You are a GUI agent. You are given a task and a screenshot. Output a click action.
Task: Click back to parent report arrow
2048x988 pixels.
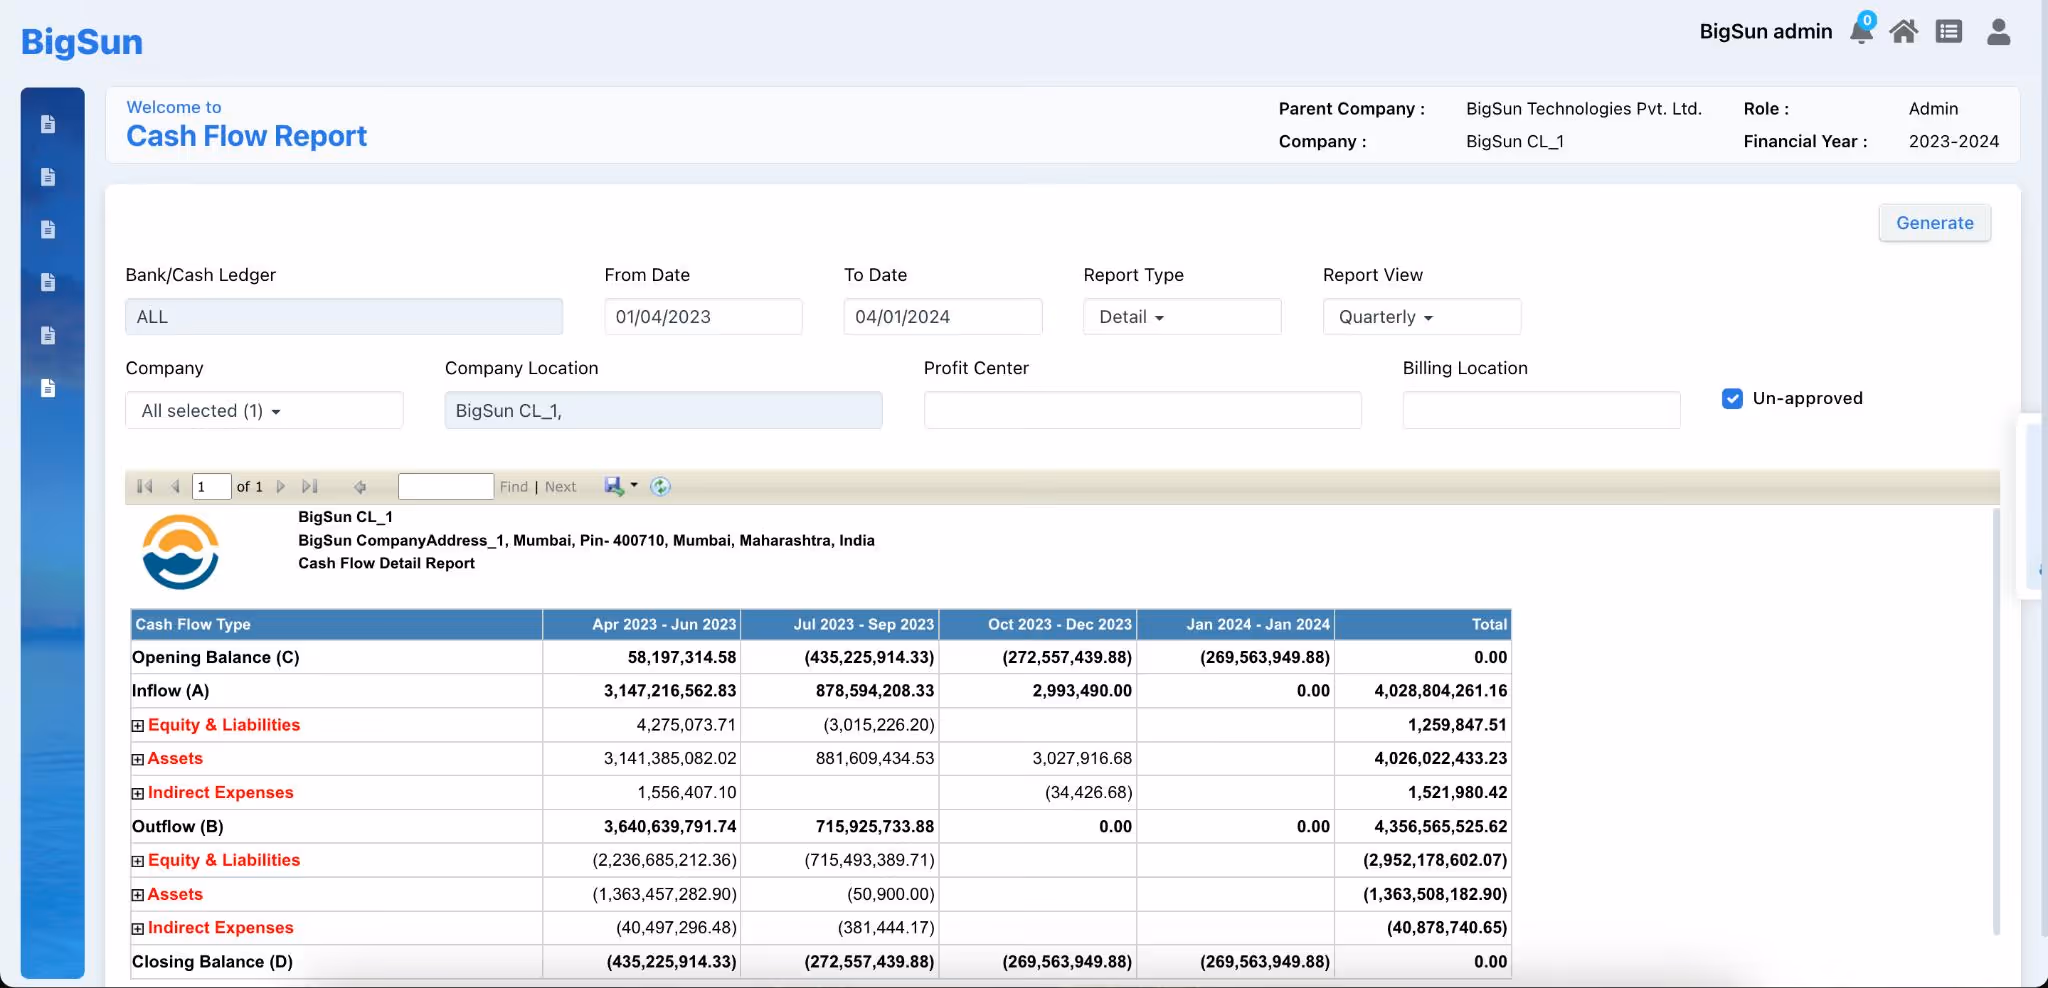[x=360, y=487]
